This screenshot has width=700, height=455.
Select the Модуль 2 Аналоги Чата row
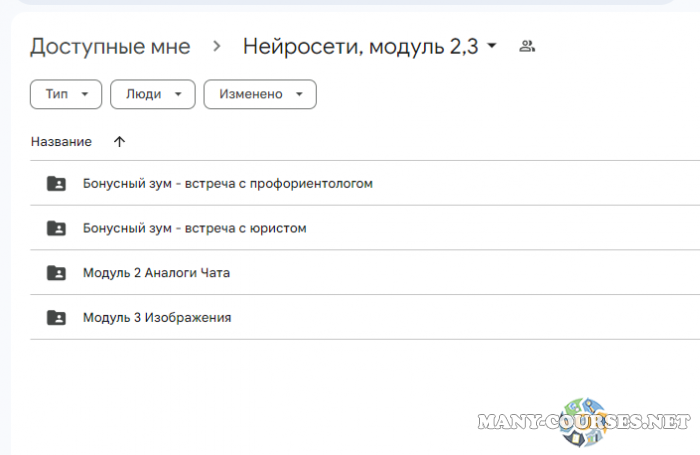[156, 273]
